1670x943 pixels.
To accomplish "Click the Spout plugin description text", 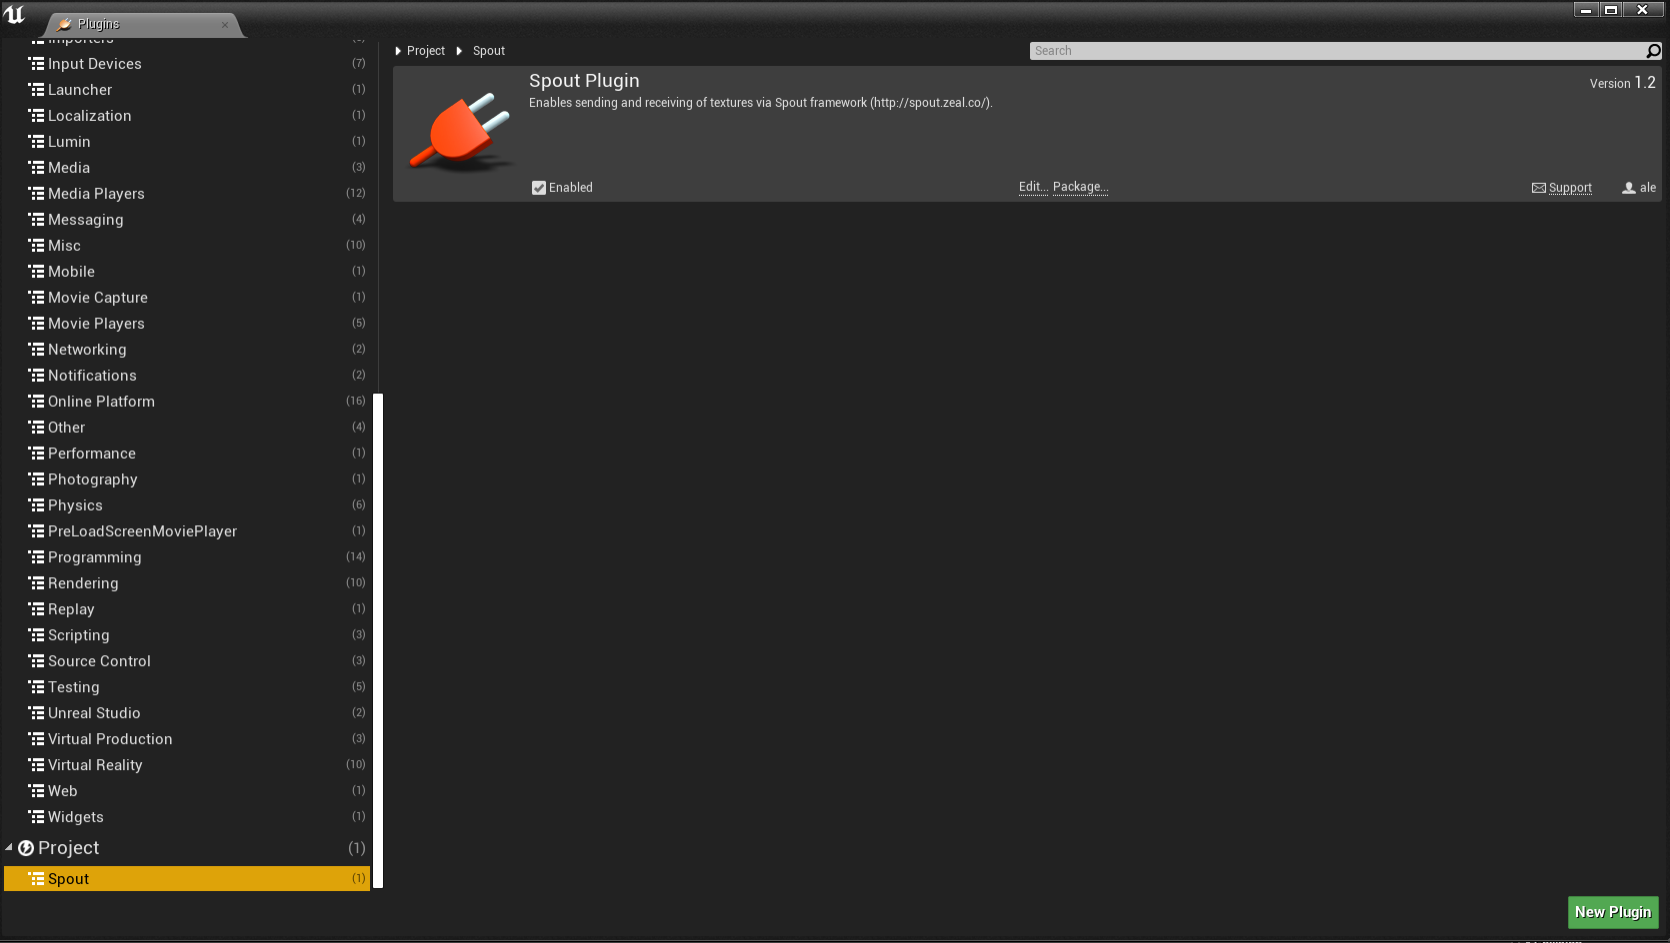I will pyautogui.click(x=761, y=103).
